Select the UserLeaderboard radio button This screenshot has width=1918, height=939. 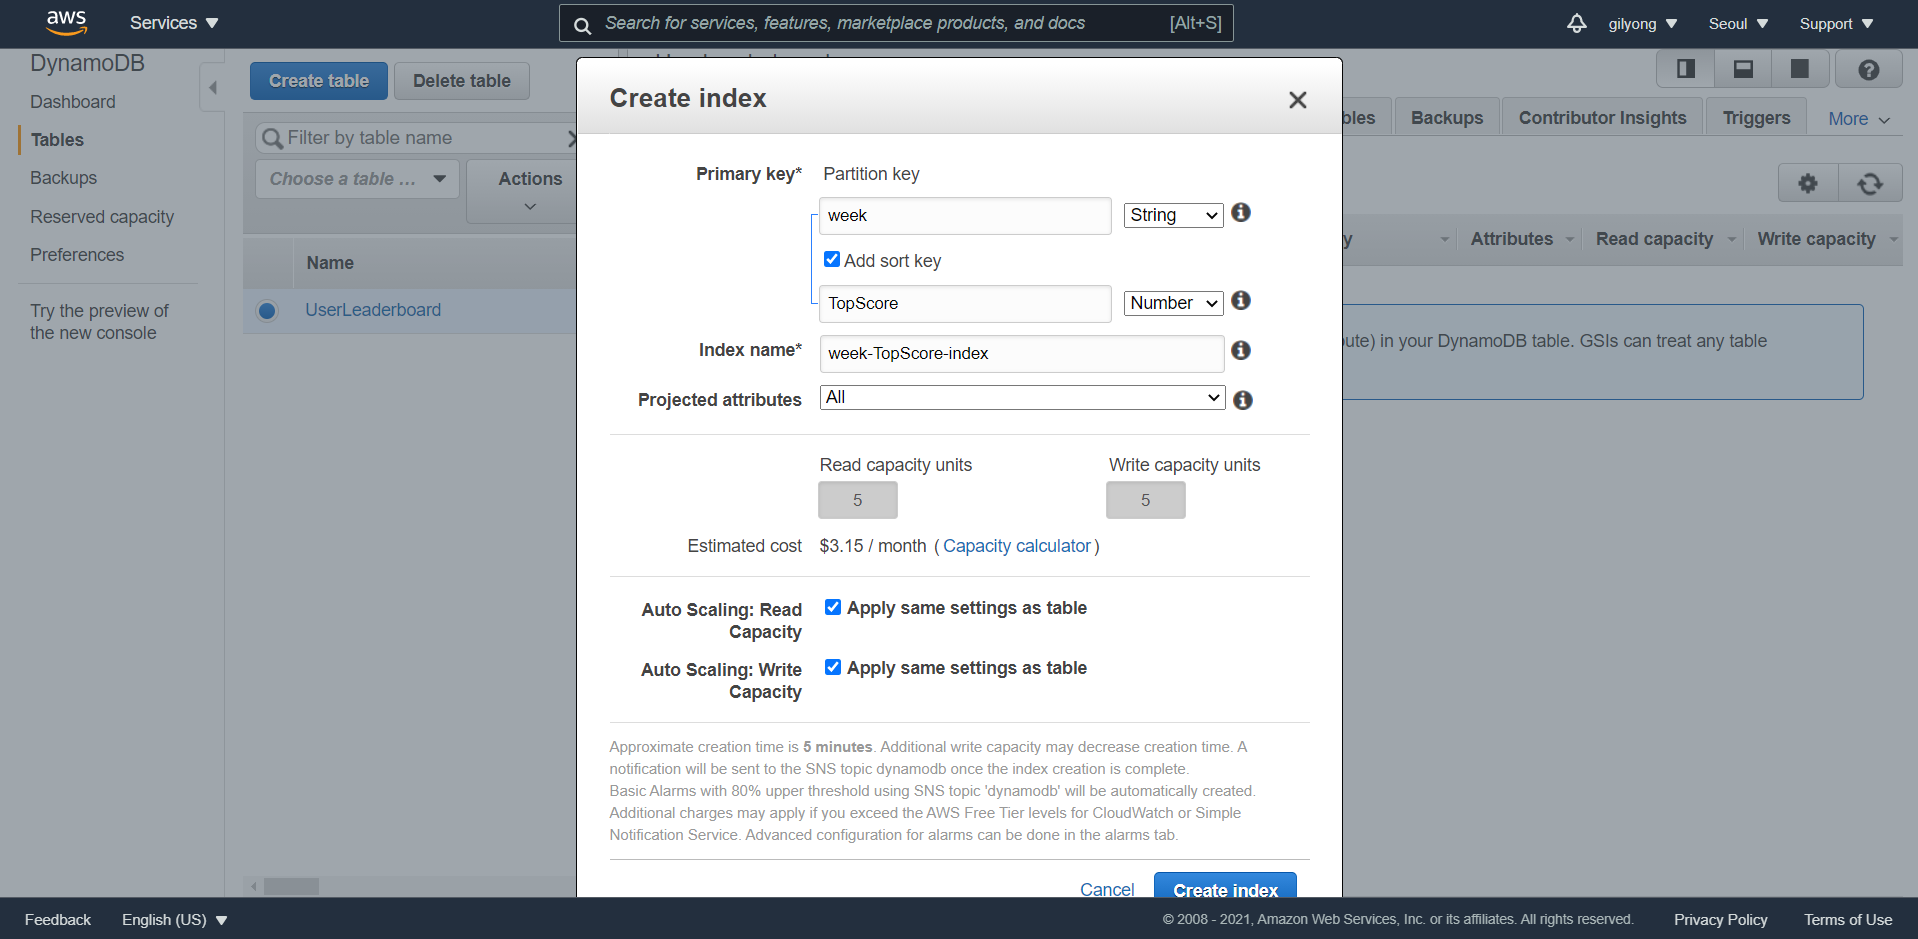point(267,311)
